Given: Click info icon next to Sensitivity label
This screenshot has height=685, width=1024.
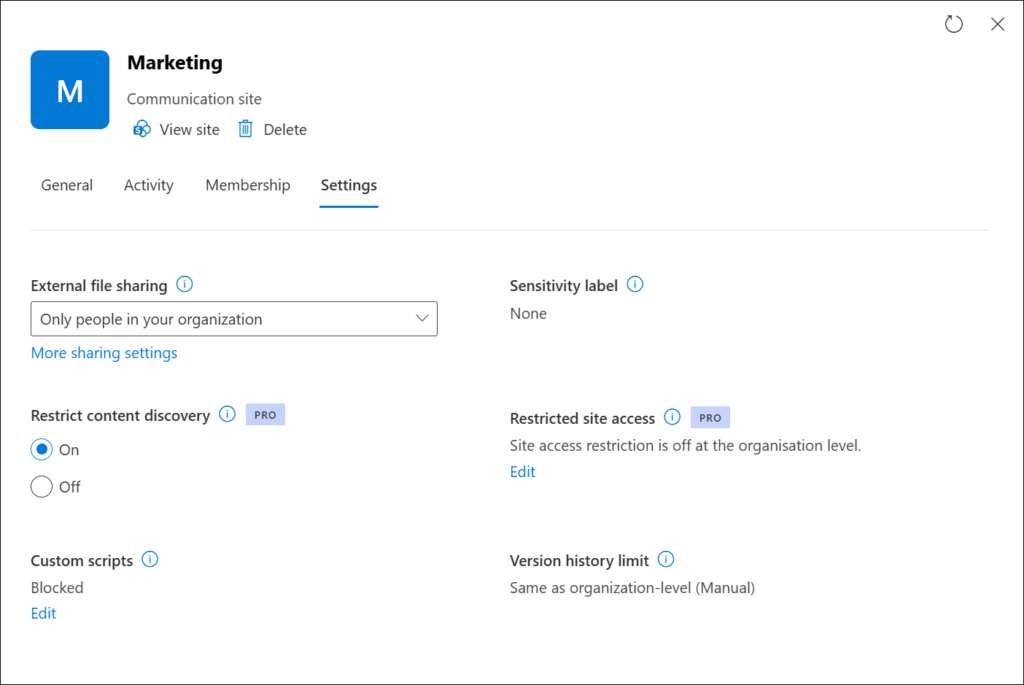Looking at the screenshot, I should point(635,285).
